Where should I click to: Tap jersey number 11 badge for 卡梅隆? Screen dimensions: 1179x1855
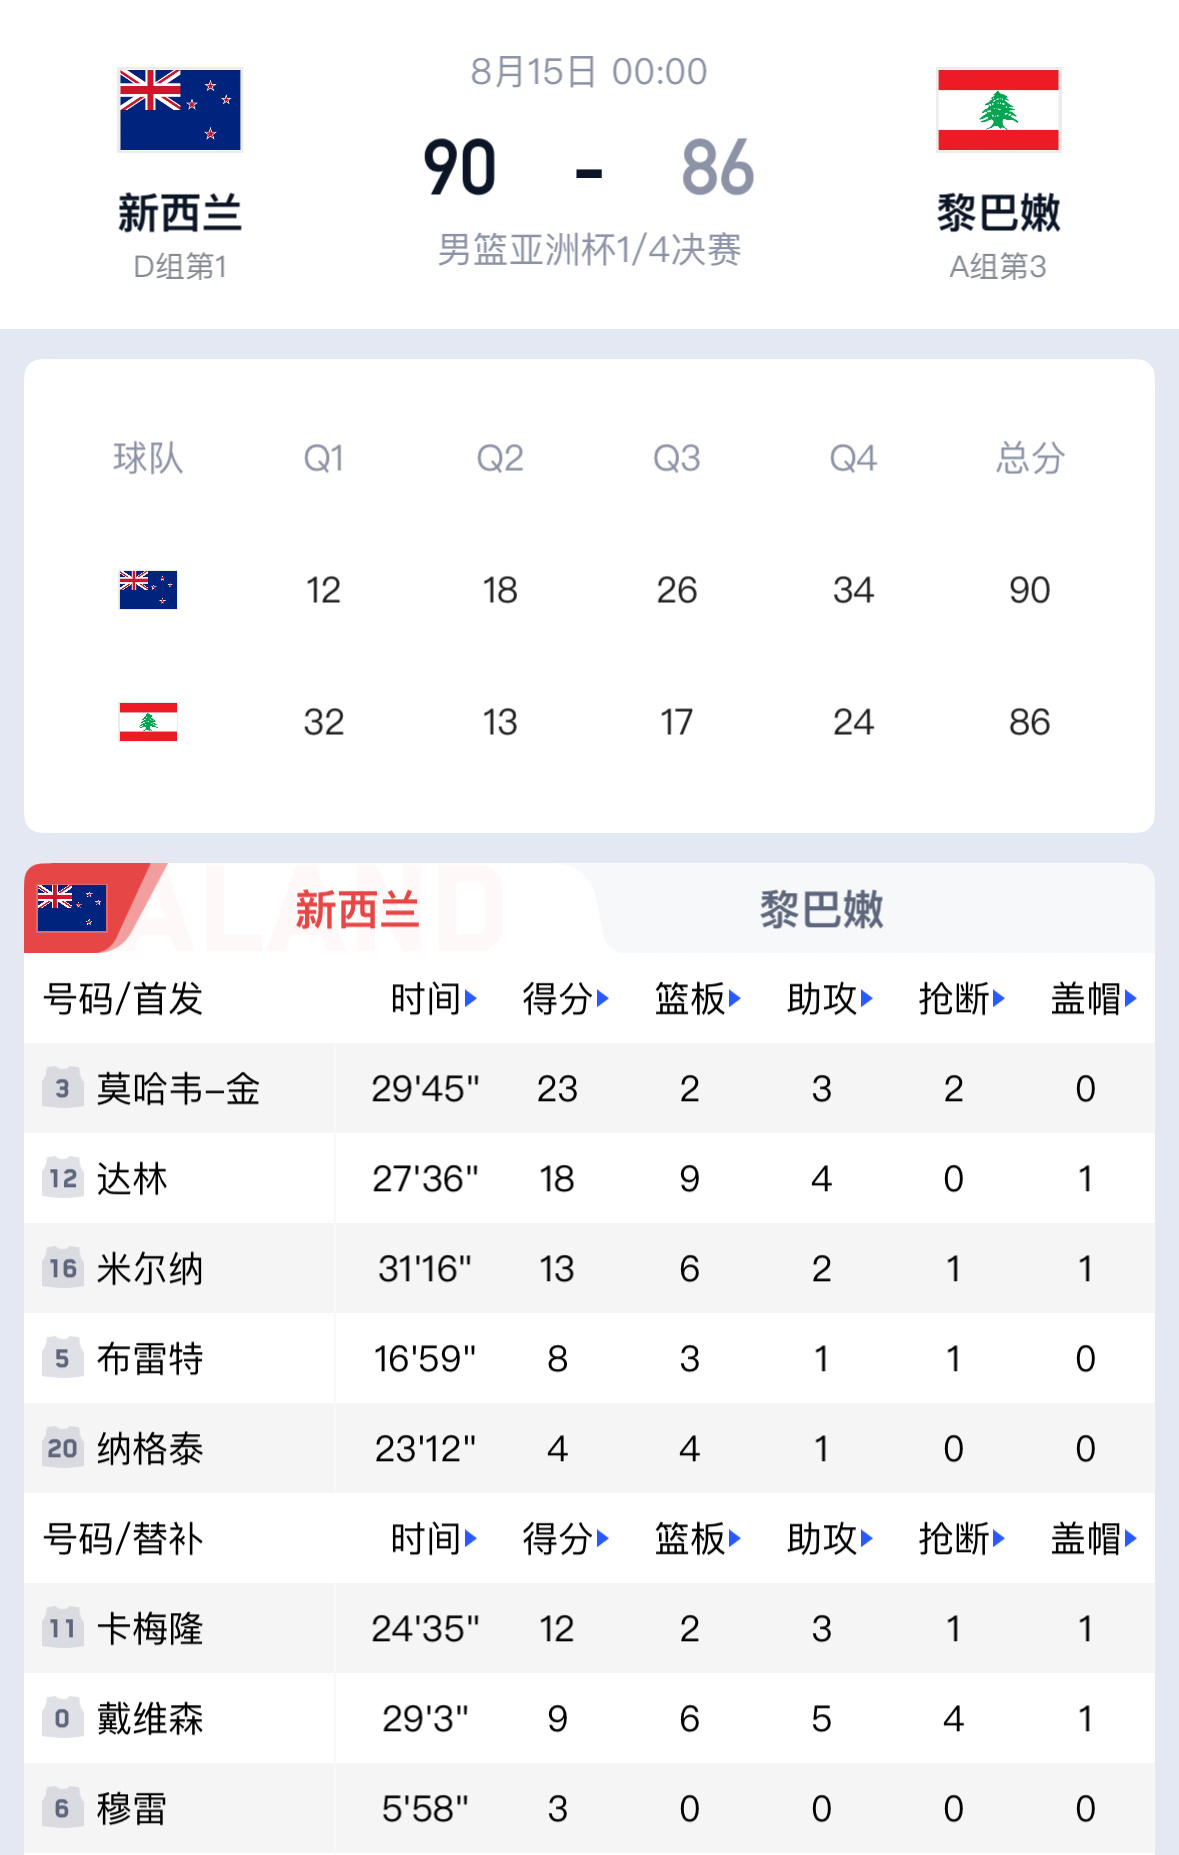point(62,1628)
